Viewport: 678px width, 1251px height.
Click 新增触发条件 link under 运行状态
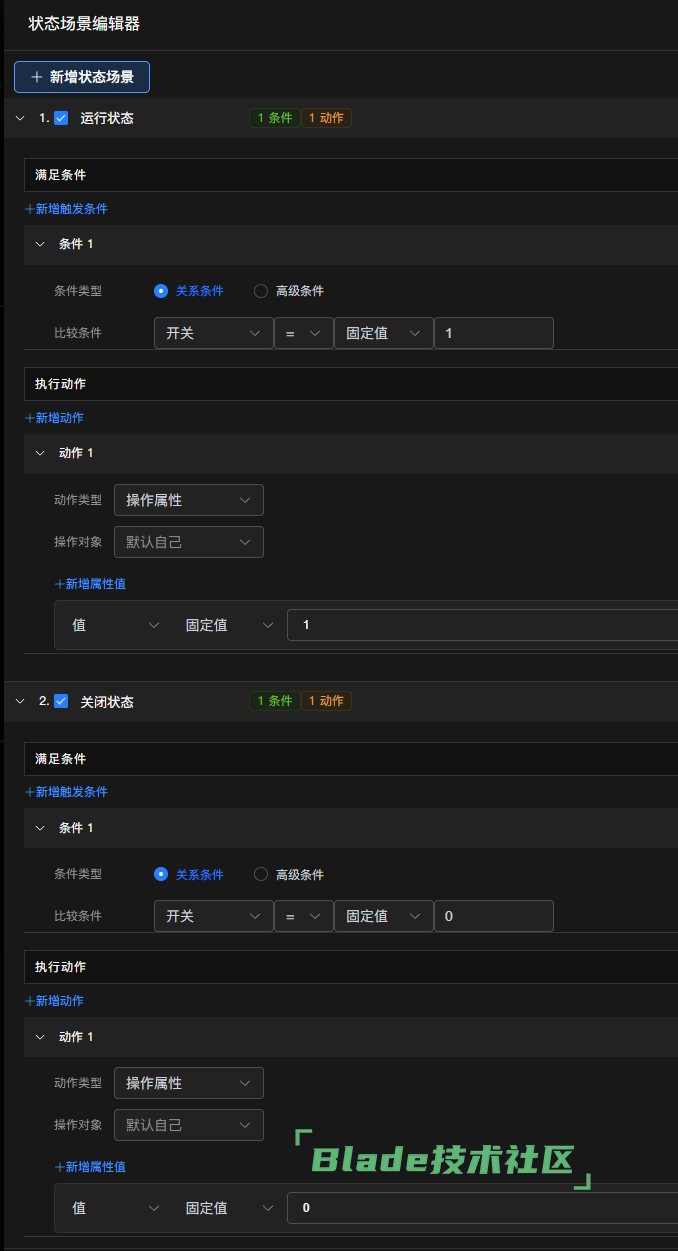[x=66, y=209]
